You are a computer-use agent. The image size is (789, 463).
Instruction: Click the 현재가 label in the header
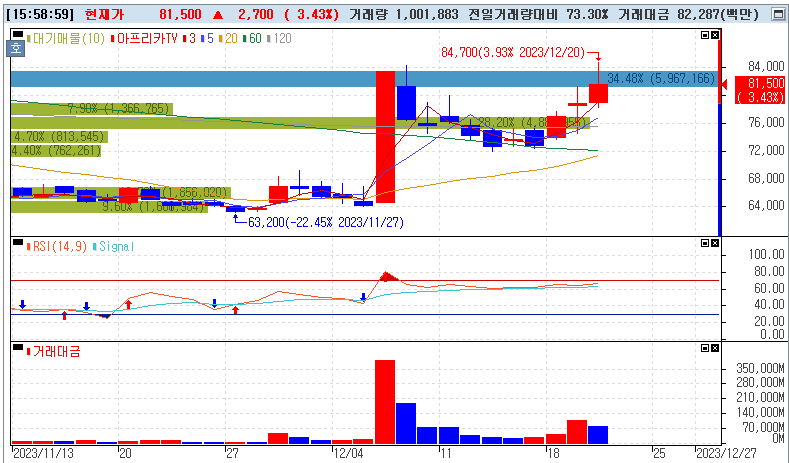[104, 15]
